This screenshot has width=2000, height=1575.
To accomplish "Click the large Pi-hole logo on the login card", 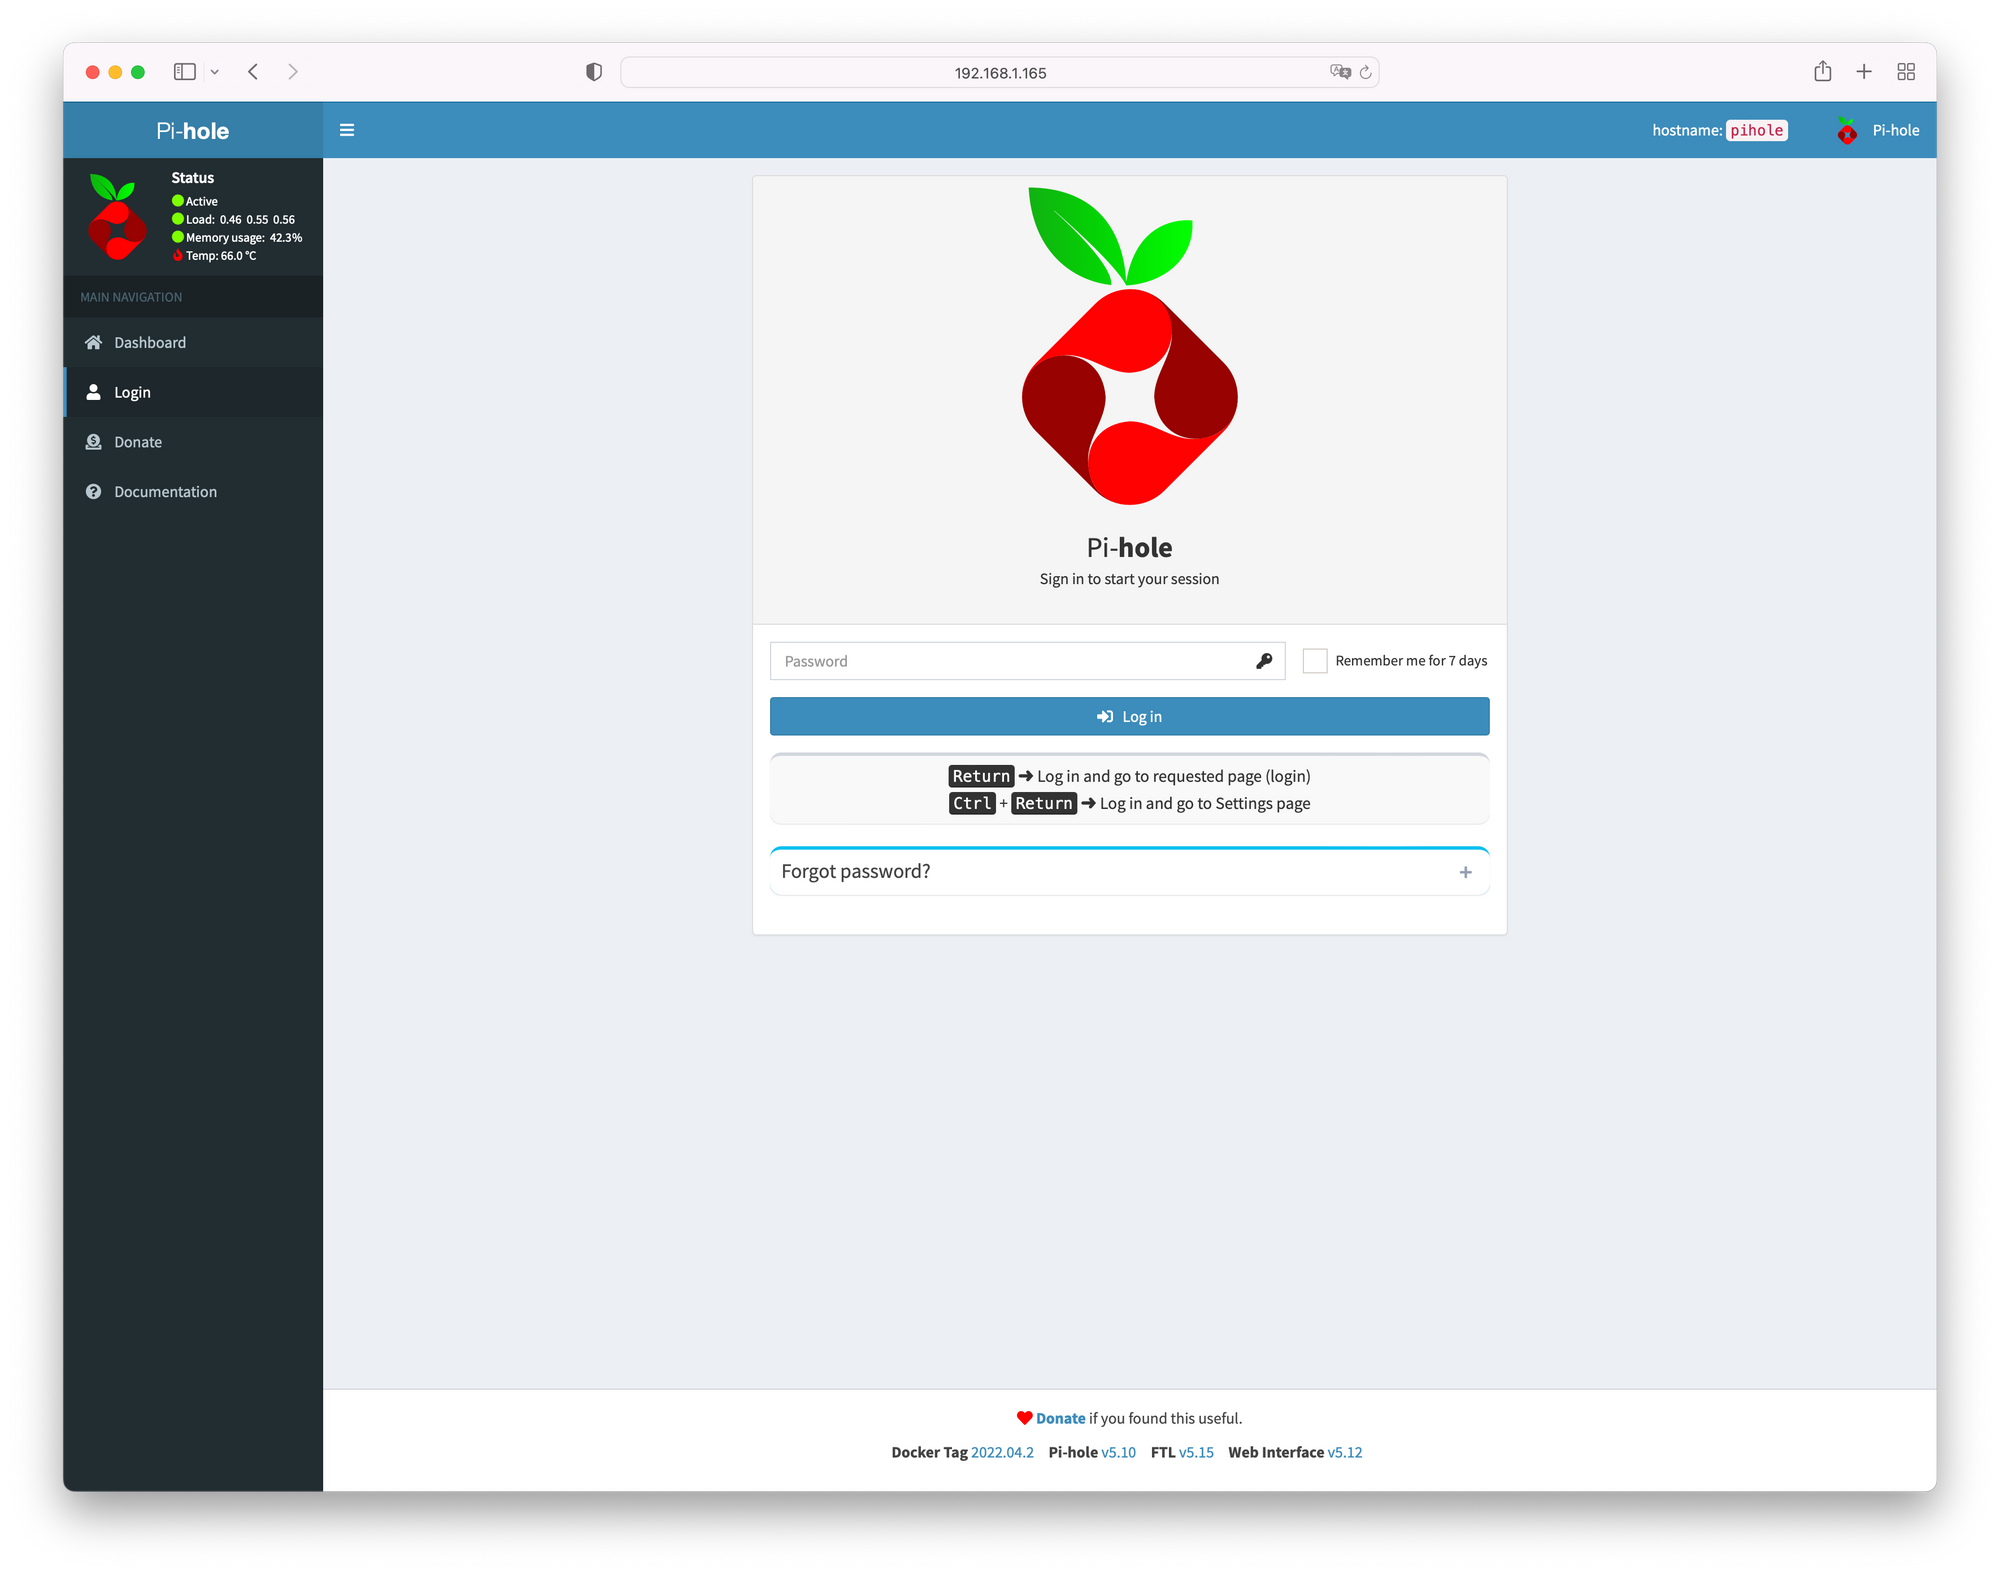I will 1129,346.
